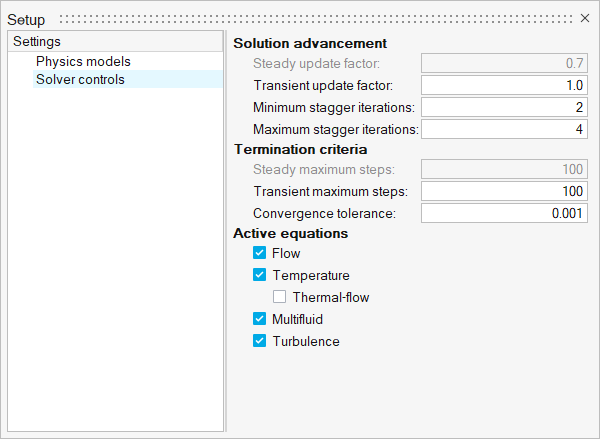
Task: Select Settings in the tree
Action: (x=37, y=42)
